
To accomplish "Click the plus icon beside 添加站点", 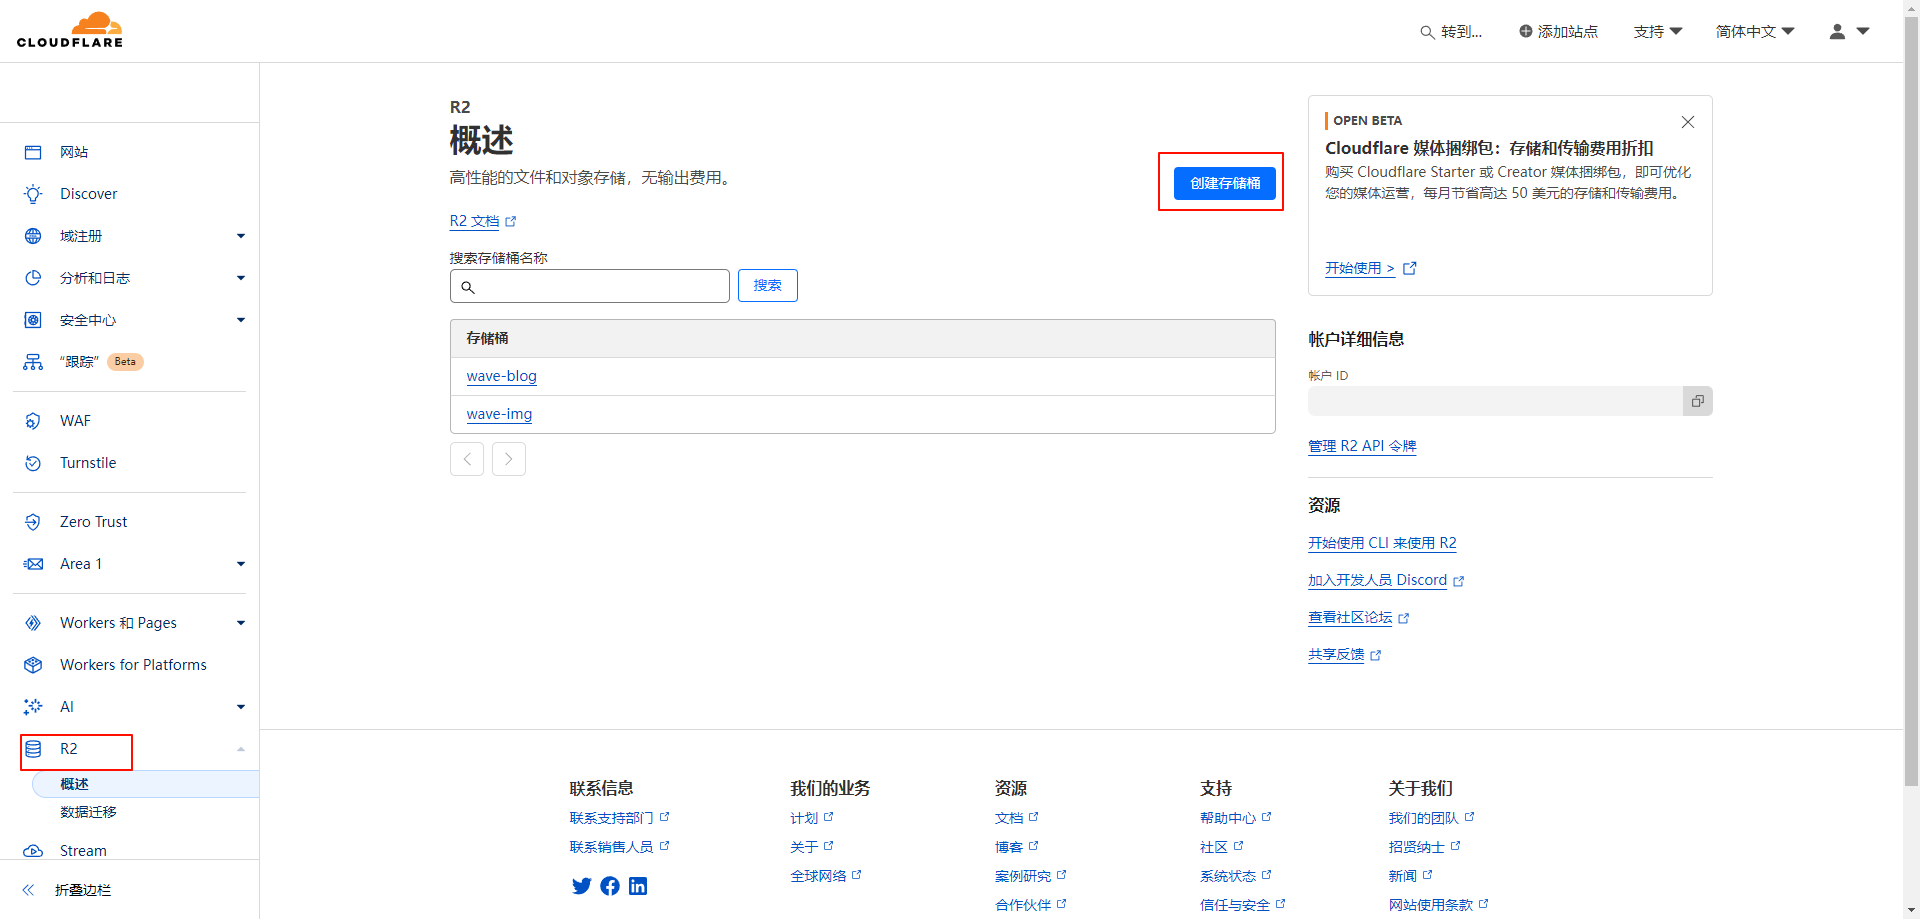I will tap(1526, 31).
